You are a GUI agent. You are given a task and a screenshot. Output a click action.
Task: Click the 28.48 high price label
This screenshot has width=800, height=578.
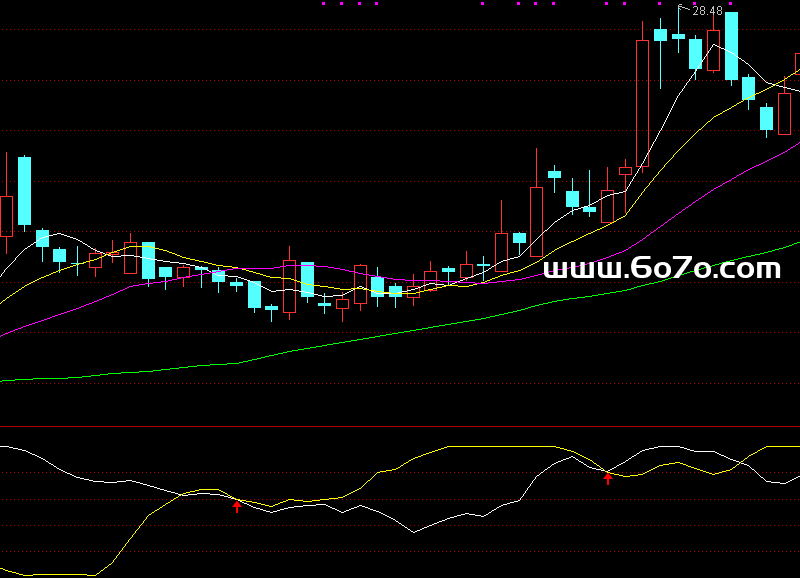[707, 11]
